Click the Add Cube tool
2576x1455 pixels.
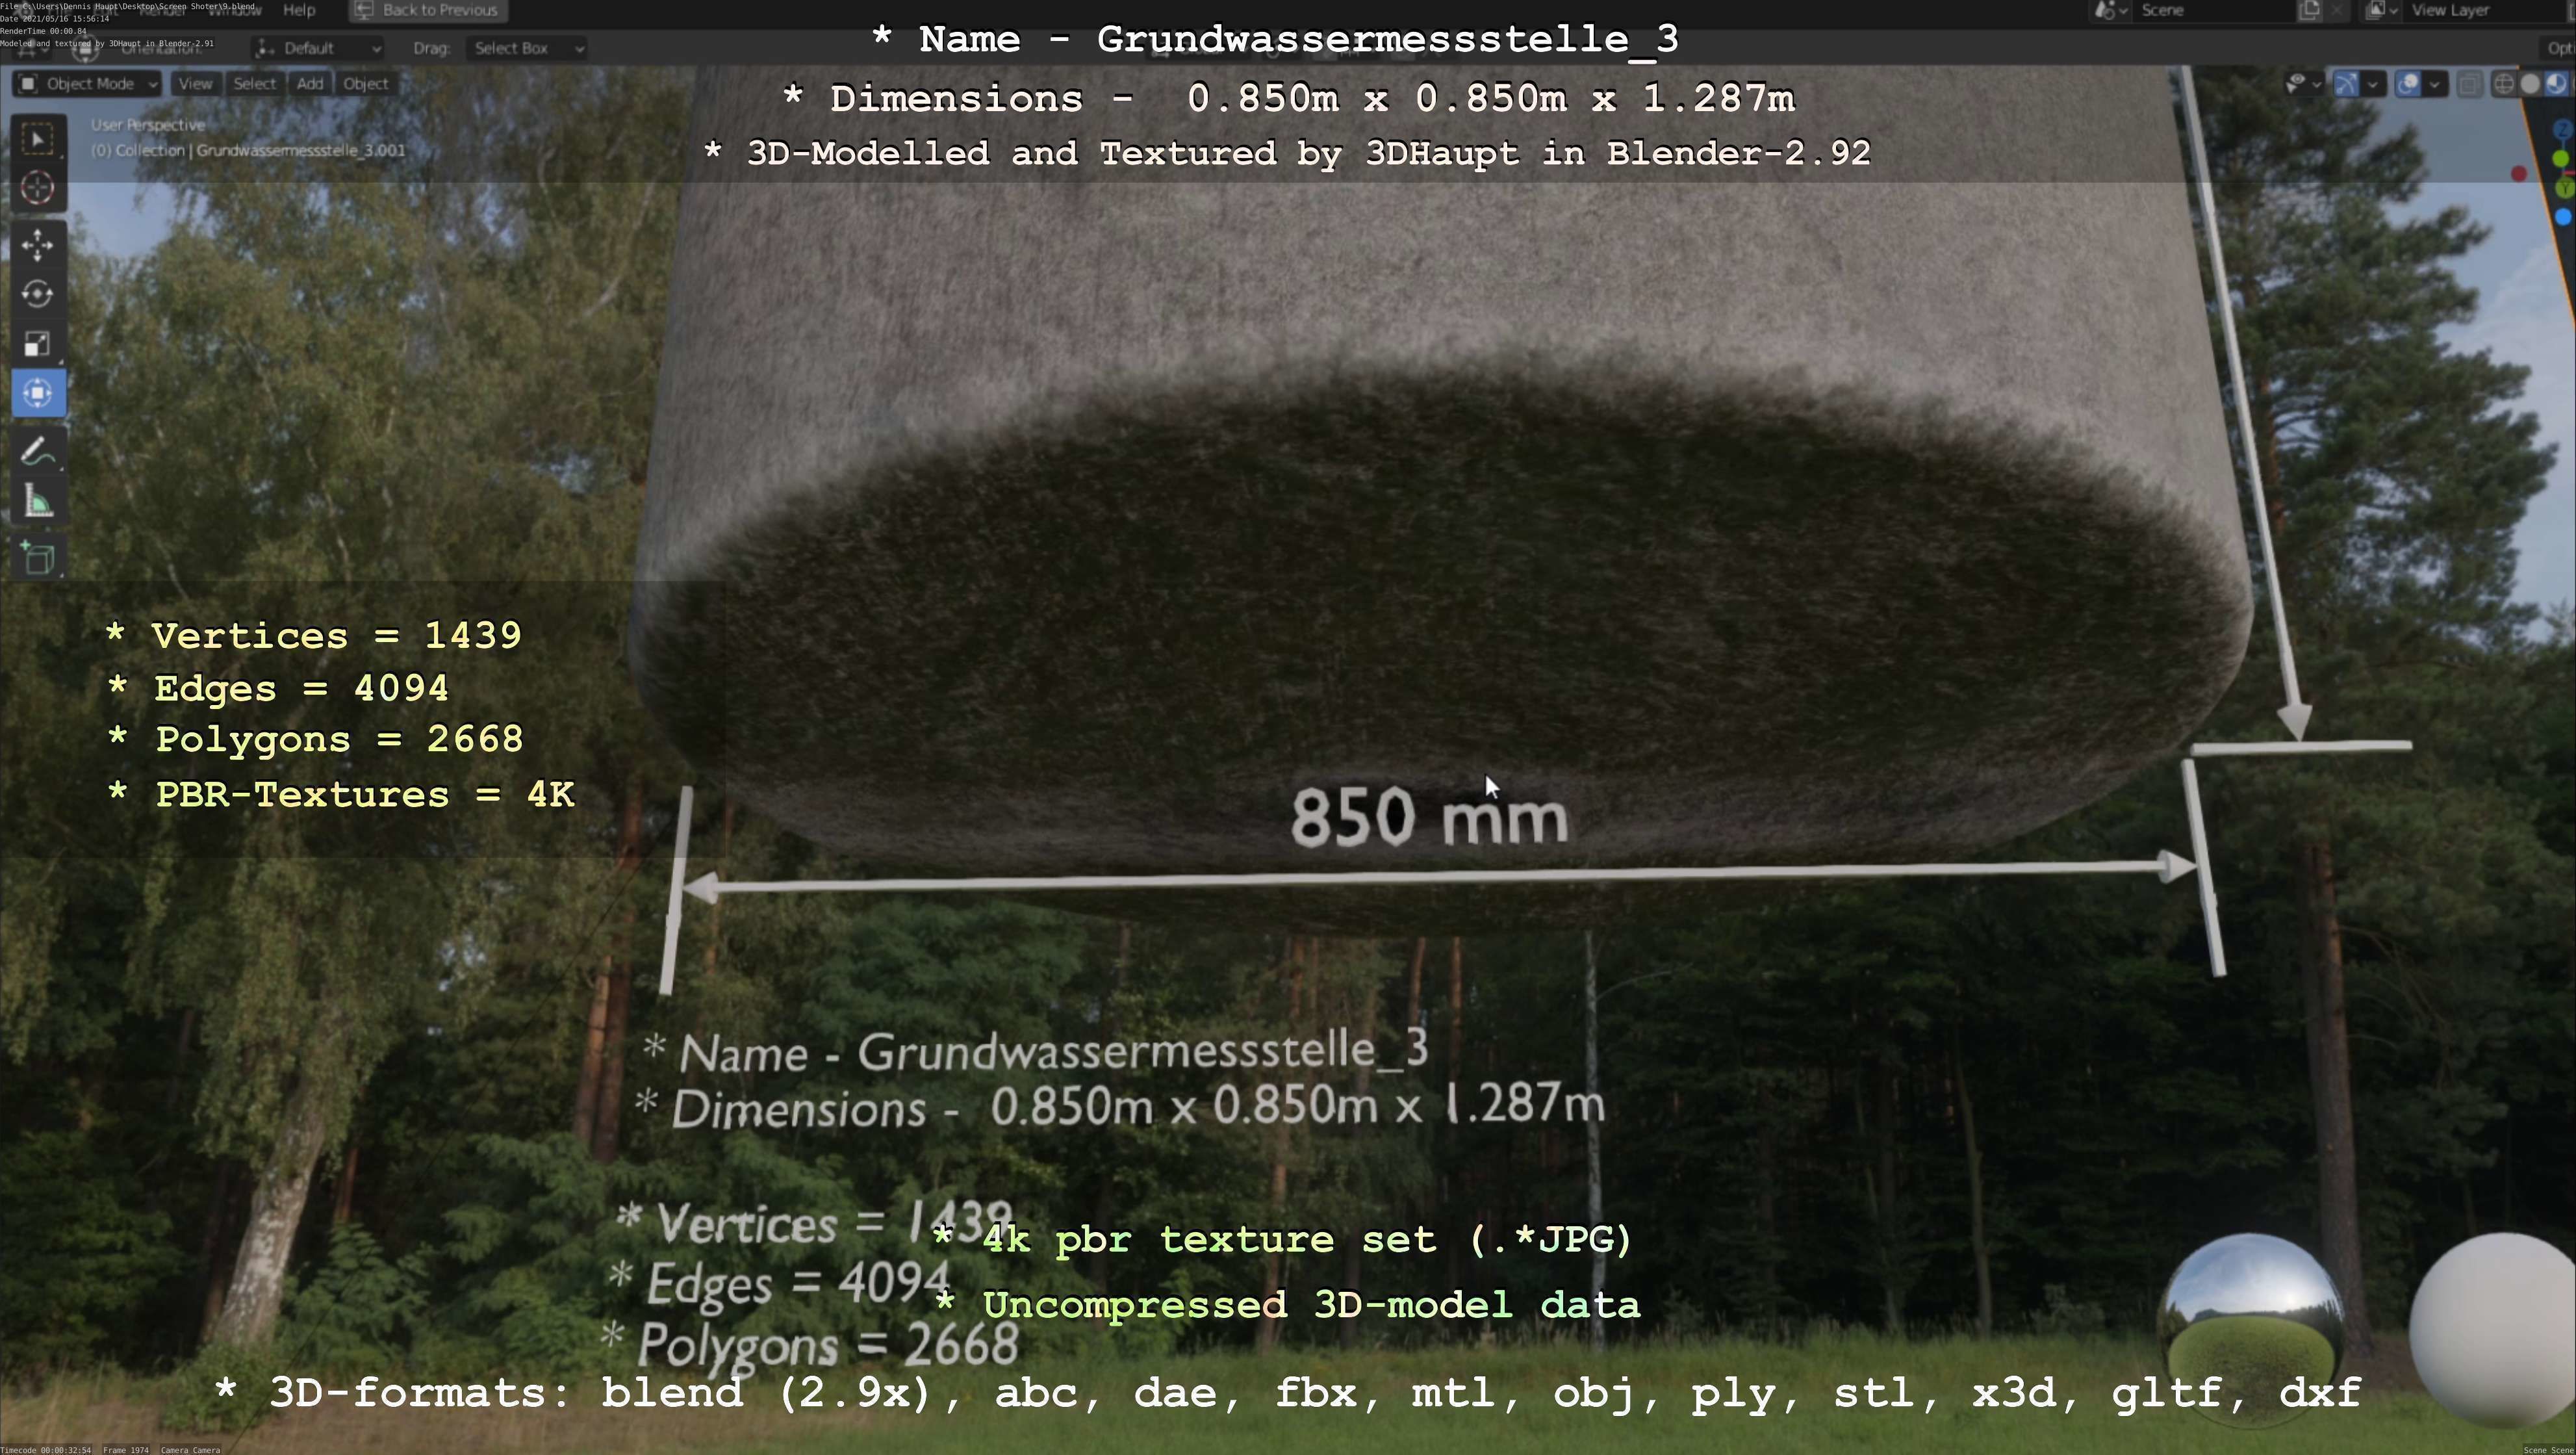click(38, 558)
